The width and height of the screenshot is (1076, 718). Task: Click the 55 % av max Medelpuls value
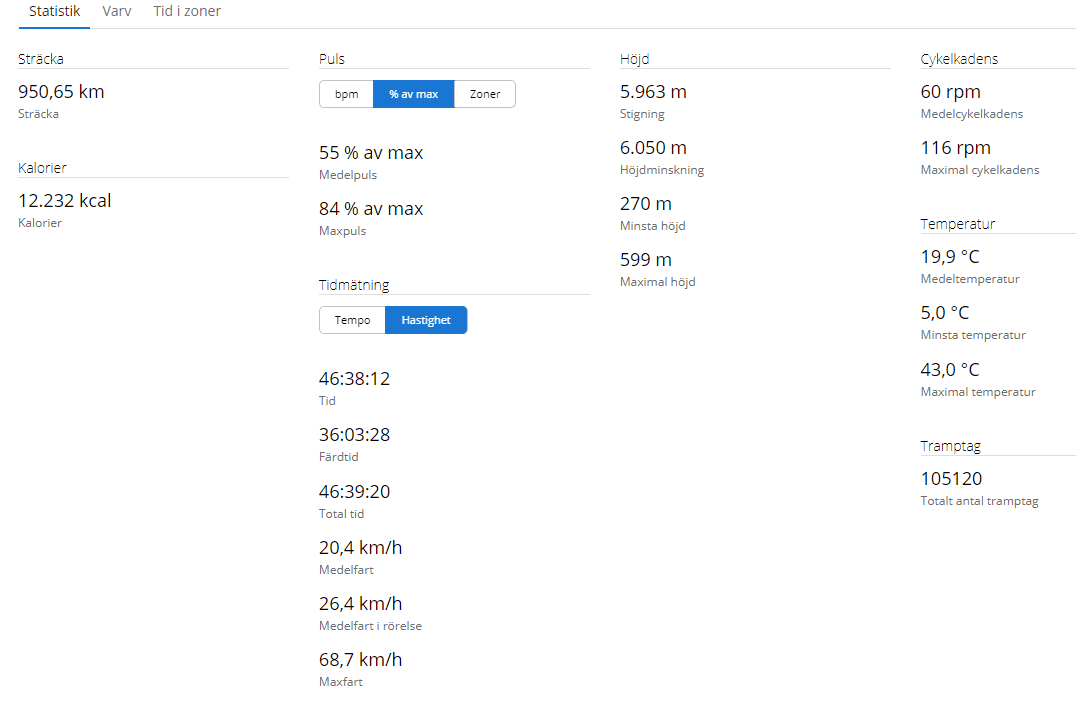pyautogui.click(x=371, y=153)
